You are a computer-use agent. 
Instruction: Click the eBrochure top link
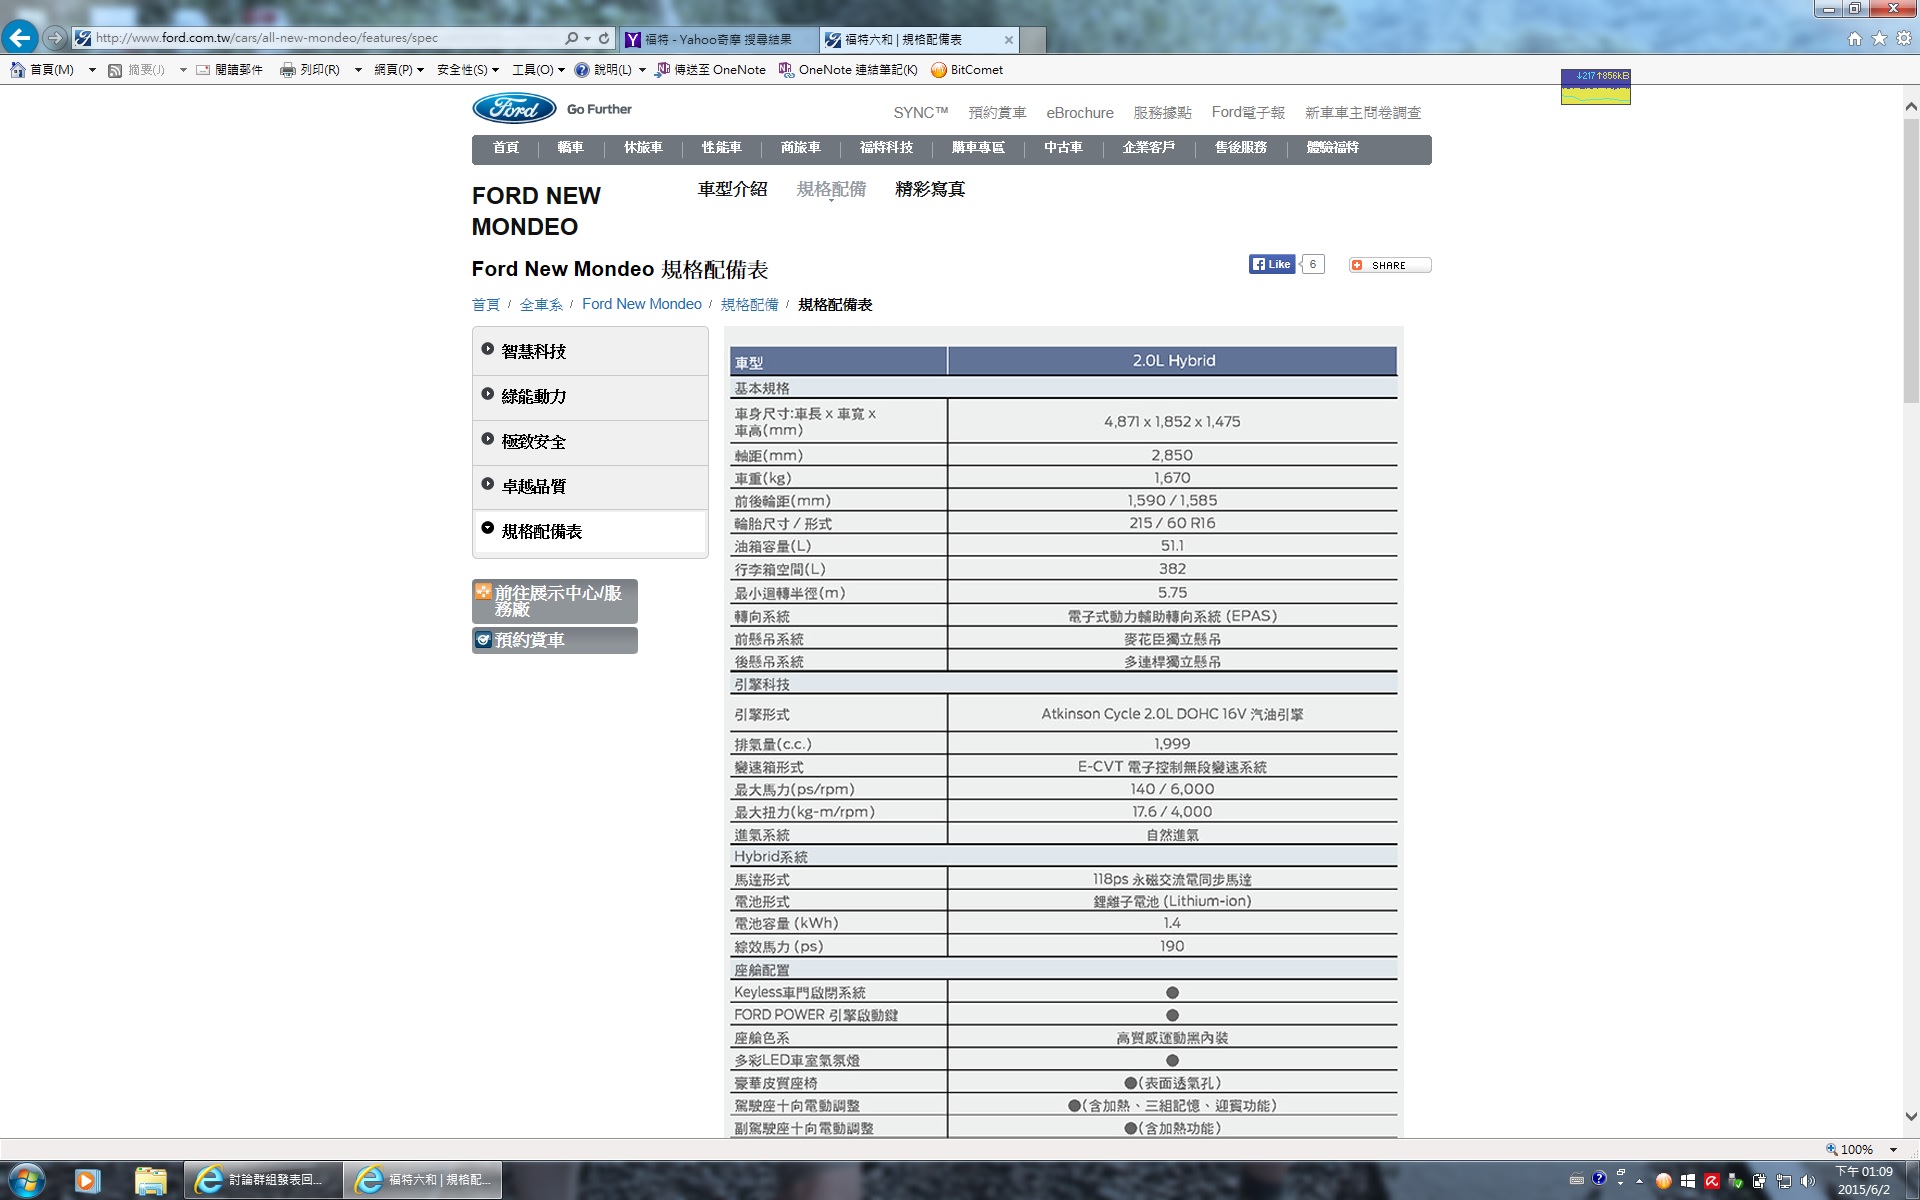[1080, 113]
